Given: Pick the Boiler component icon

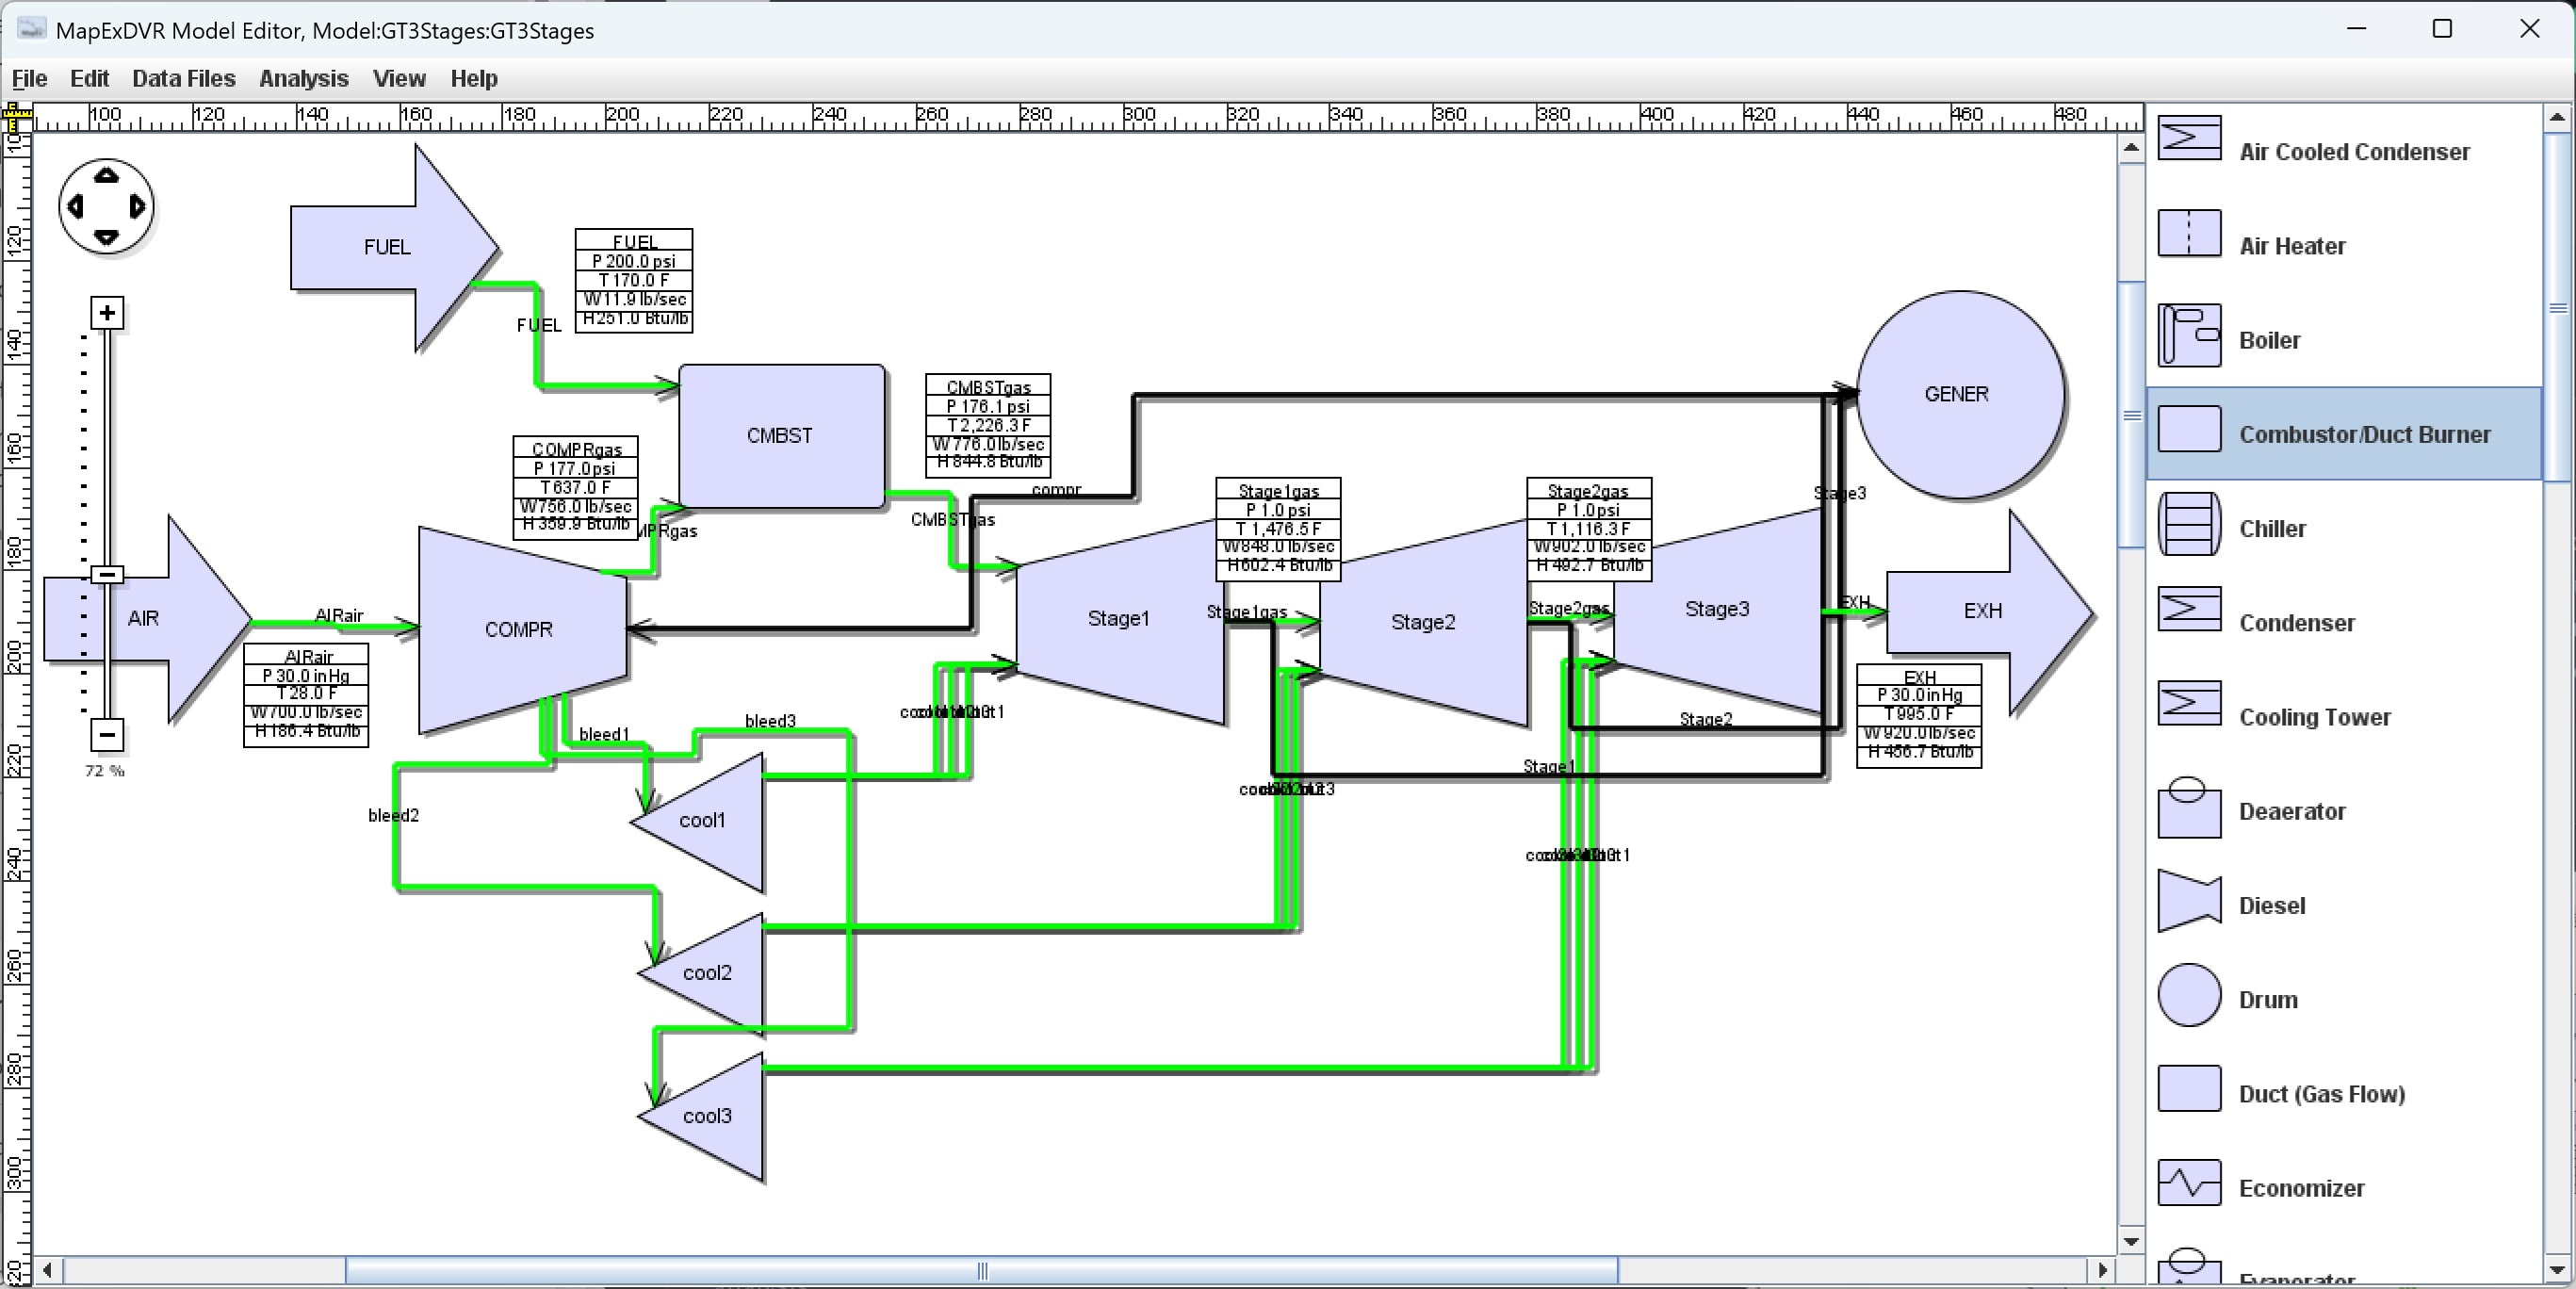Looking at the screenshot, I should point(2189,335).
